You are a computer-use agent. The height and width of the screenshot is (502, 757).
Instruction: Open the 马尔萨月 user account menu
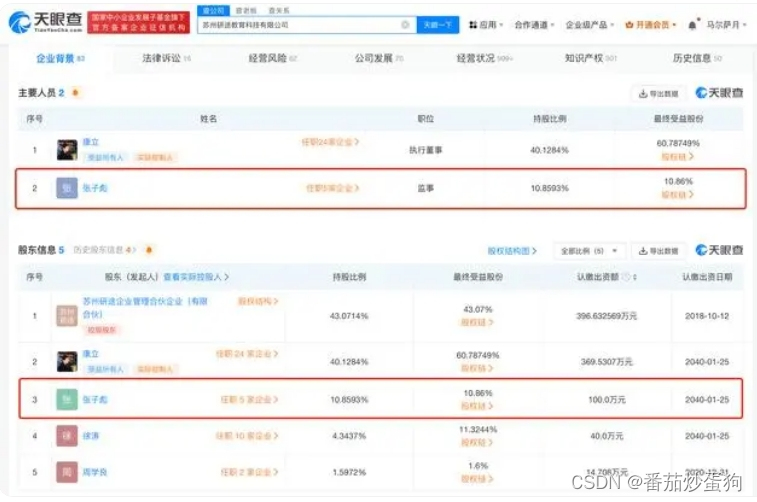click(x=727, y=25)
